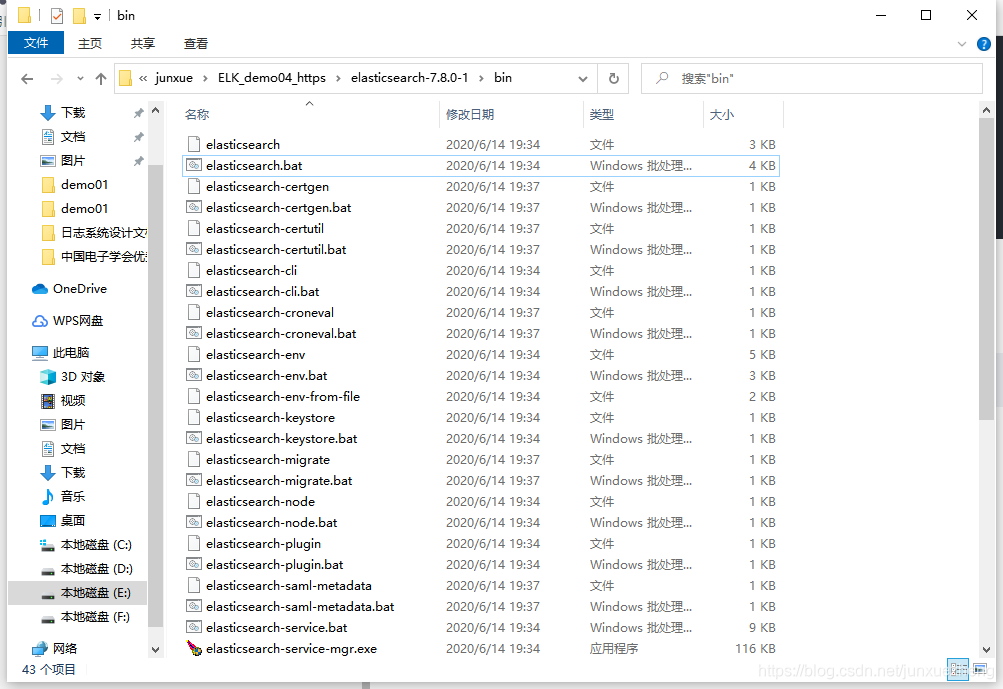Open recent locations dropdown arrow
The height and width of the screenshot is (689, 1003).
pos(80,79)
